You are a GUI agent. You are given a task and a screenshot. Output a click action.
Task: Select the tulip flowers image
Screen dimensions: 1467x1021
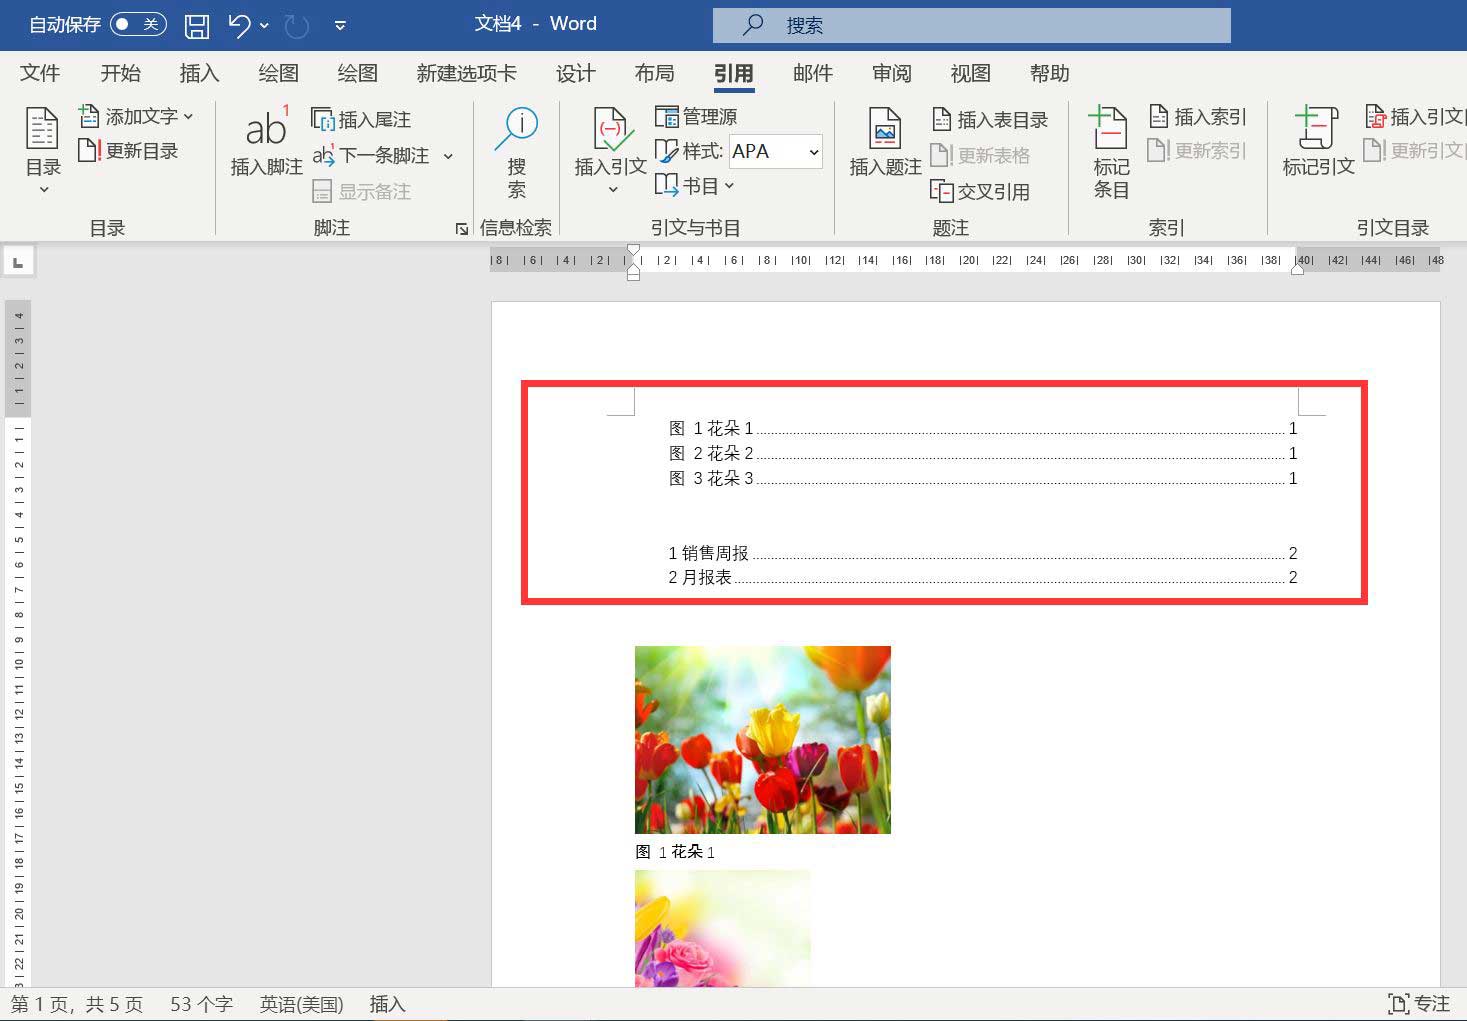[x=762, y=739]
